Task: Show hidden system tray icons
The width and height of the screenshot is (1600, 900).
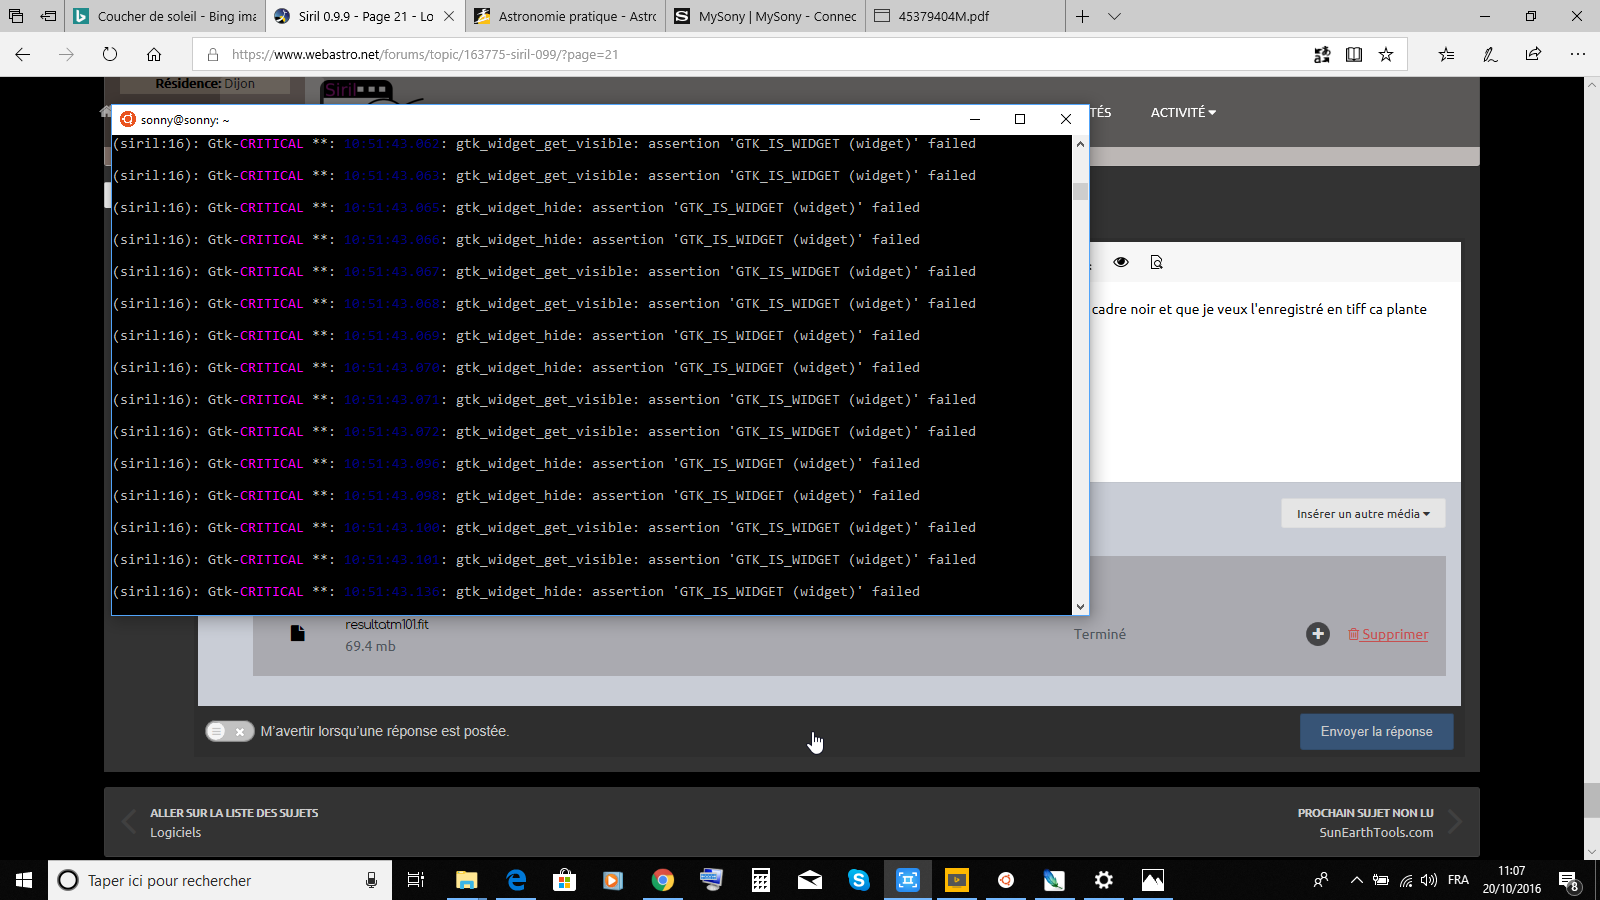Action: point(1356,880)
